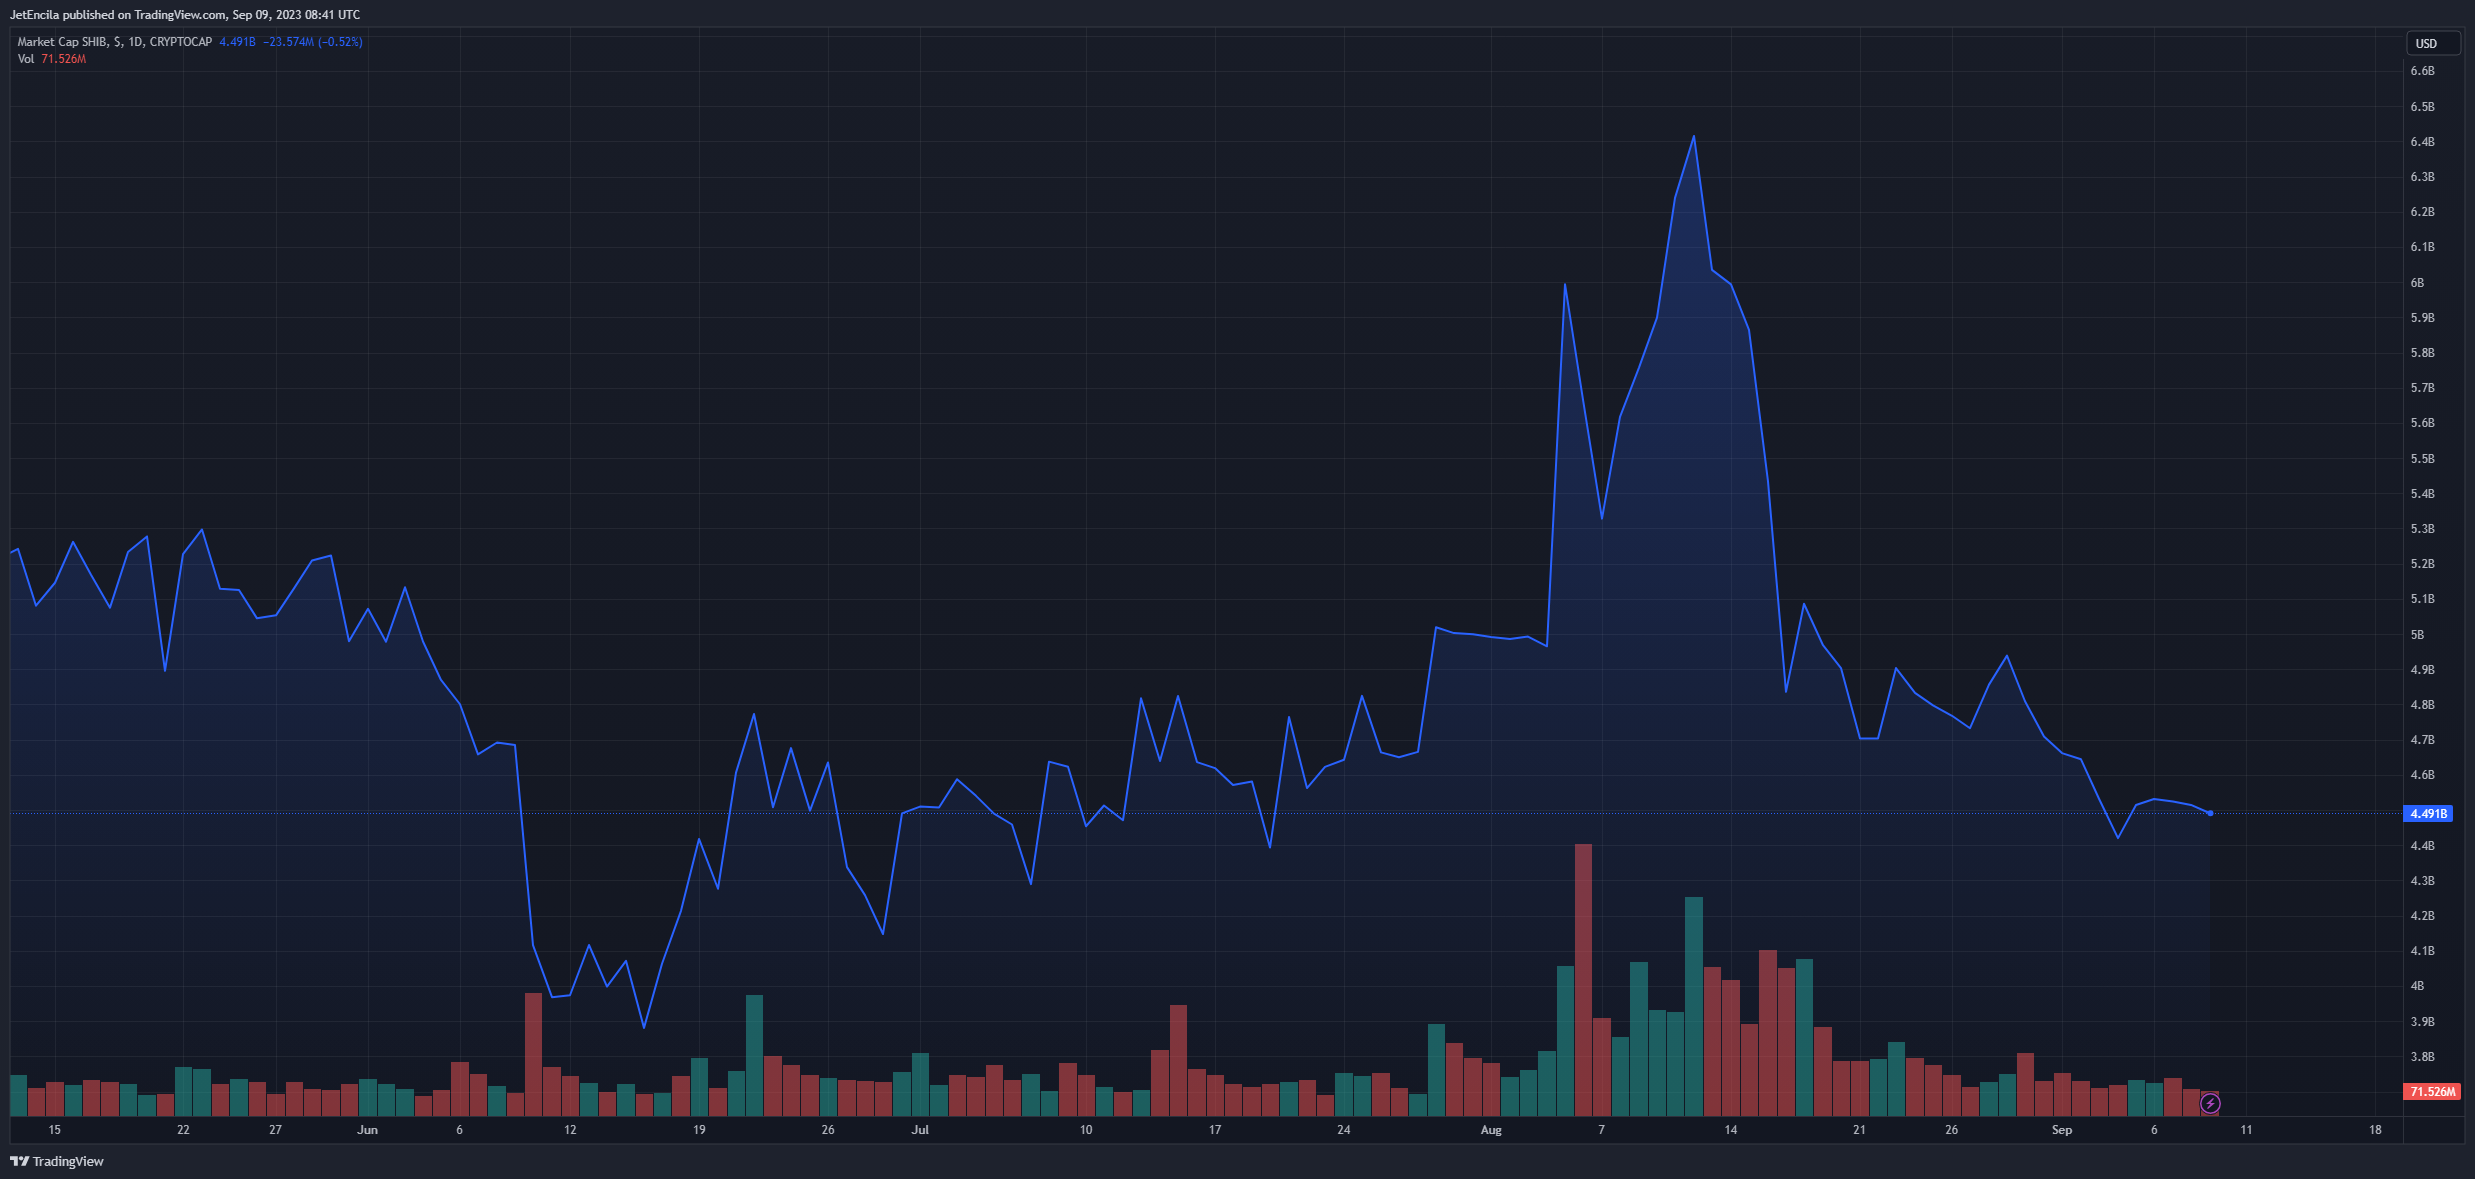This screenshot has height=1179, width=2475.
Task: Click the blue 4.491B price label
Action: 2427,814
